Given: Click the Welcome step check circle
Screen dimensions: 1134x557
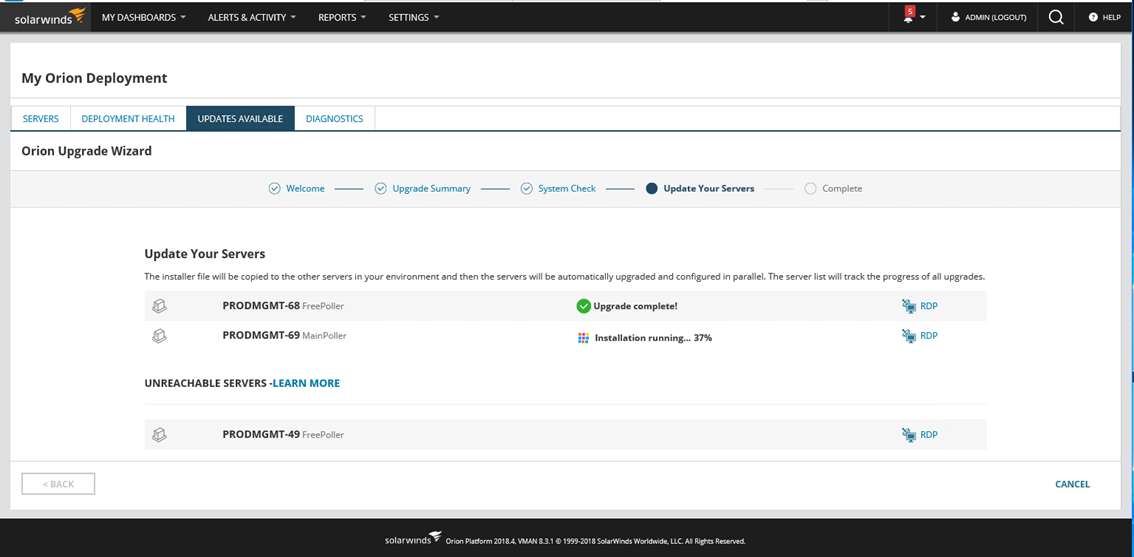Looking at the screenshot, I should [274, 188].
